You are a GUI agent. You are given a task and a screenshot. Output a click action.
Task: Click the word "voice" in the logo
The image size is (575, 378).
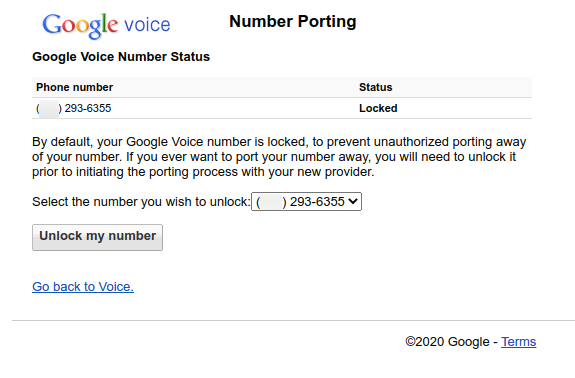pyautogui.click(x=147, y=25)
